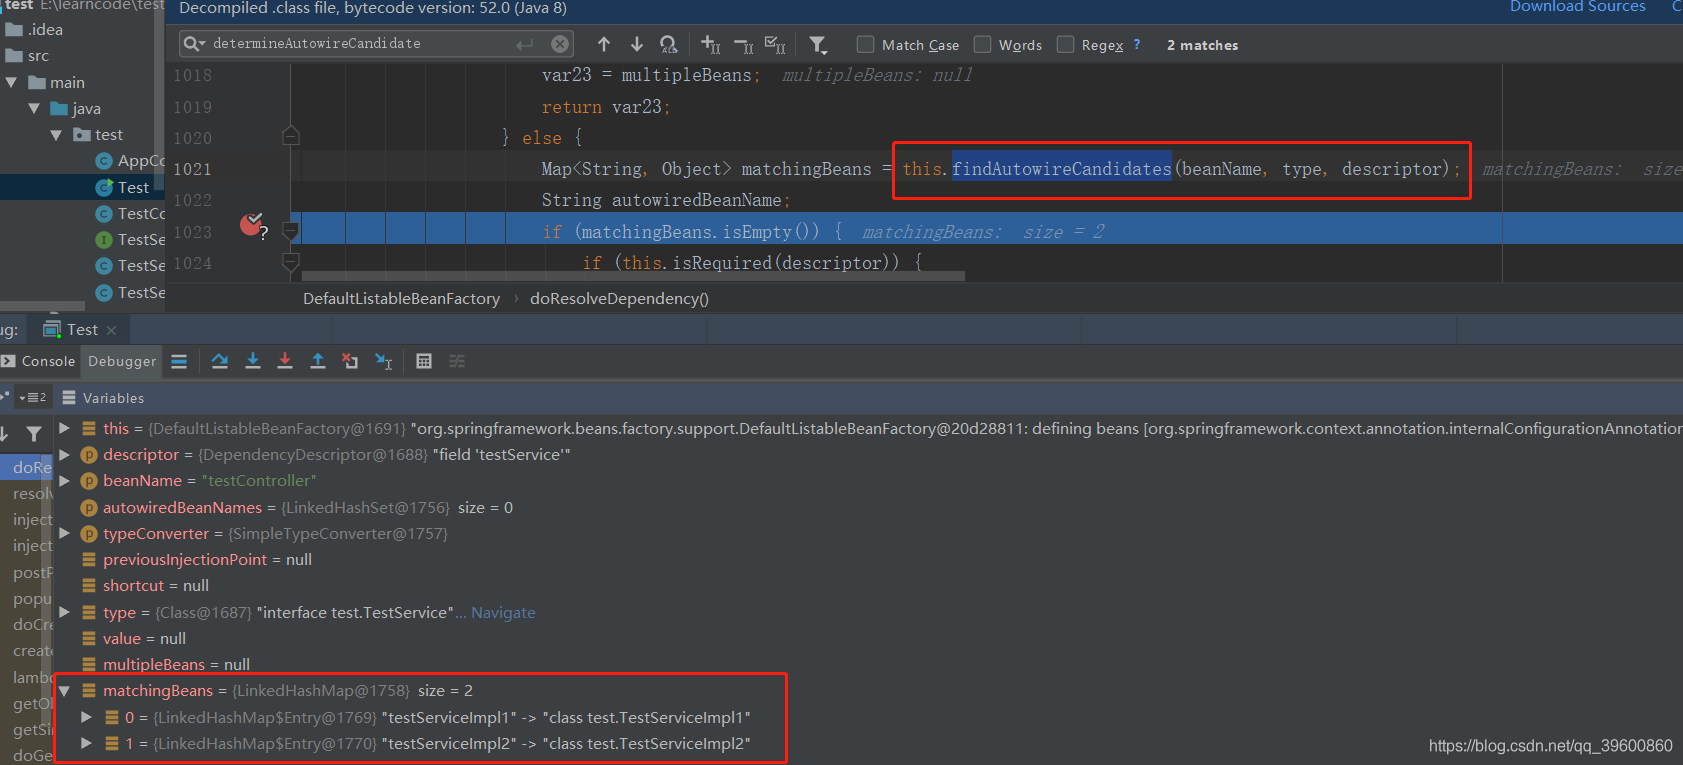Image resolution: width=1683 pixels, height=765 pixels.
Task: Enable Words checkbox
Action: tap(983, 44)
